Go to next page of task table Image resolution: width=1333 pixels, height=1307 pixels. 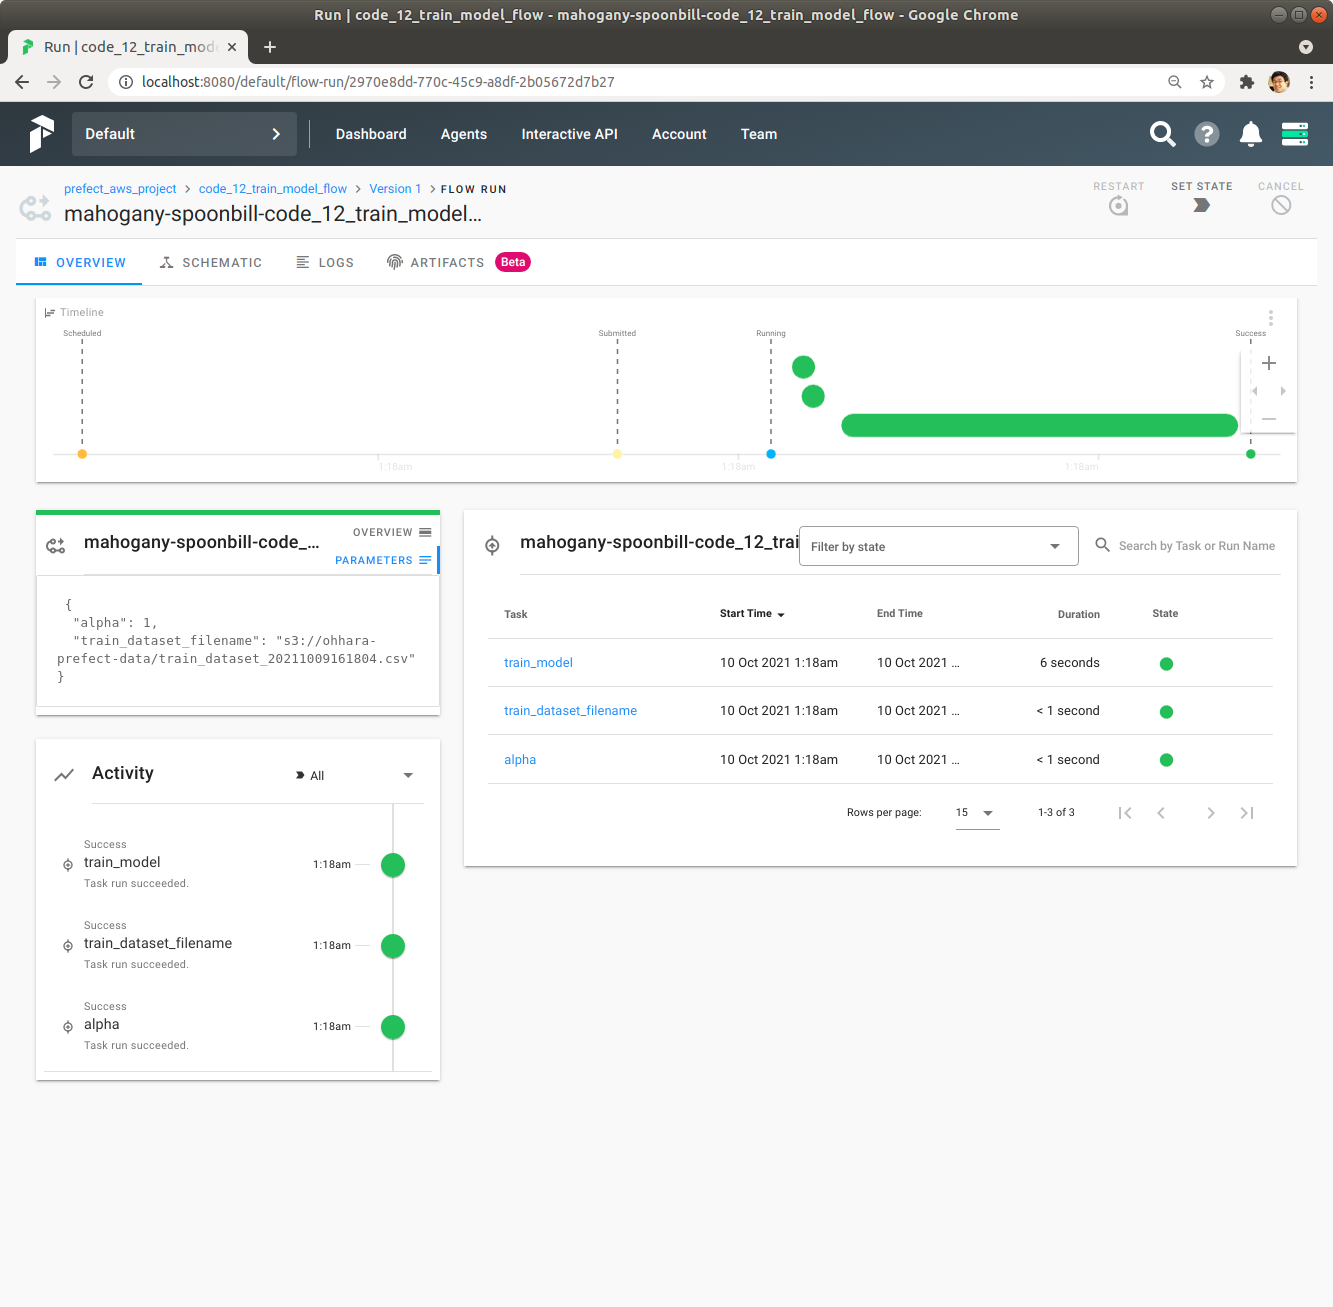click(x=1211, y=813)
